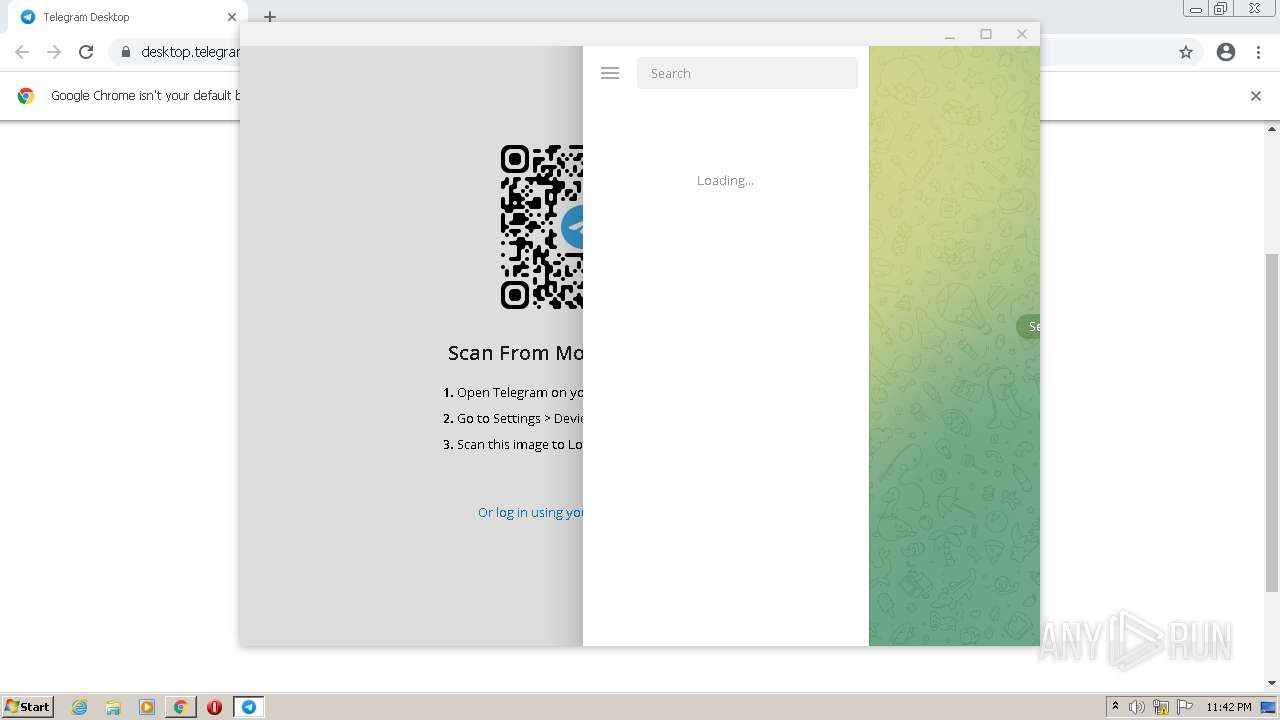The height and width of the screenshot is (720, 1280).
Task: Restore down the Chrome window
Action: [x=1222, y=9]
